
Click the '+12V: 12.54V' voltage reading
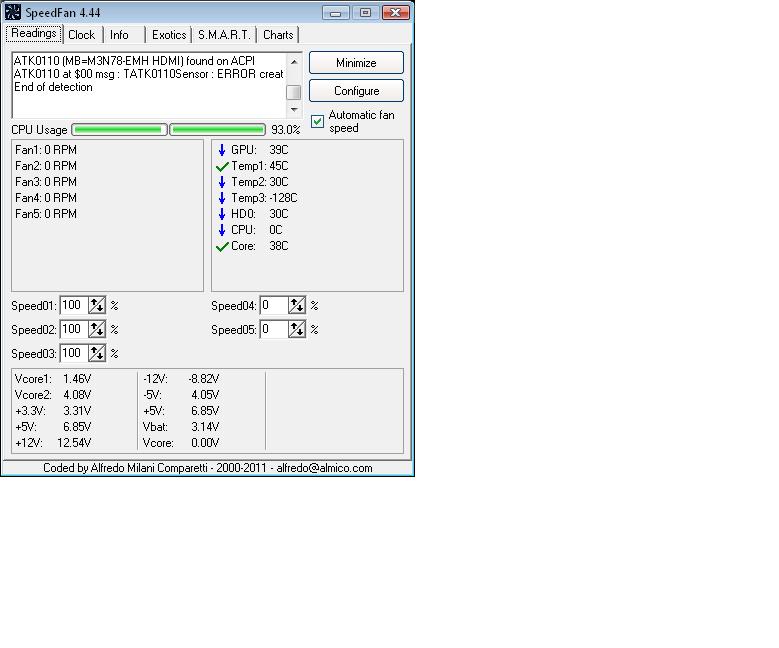53,443
